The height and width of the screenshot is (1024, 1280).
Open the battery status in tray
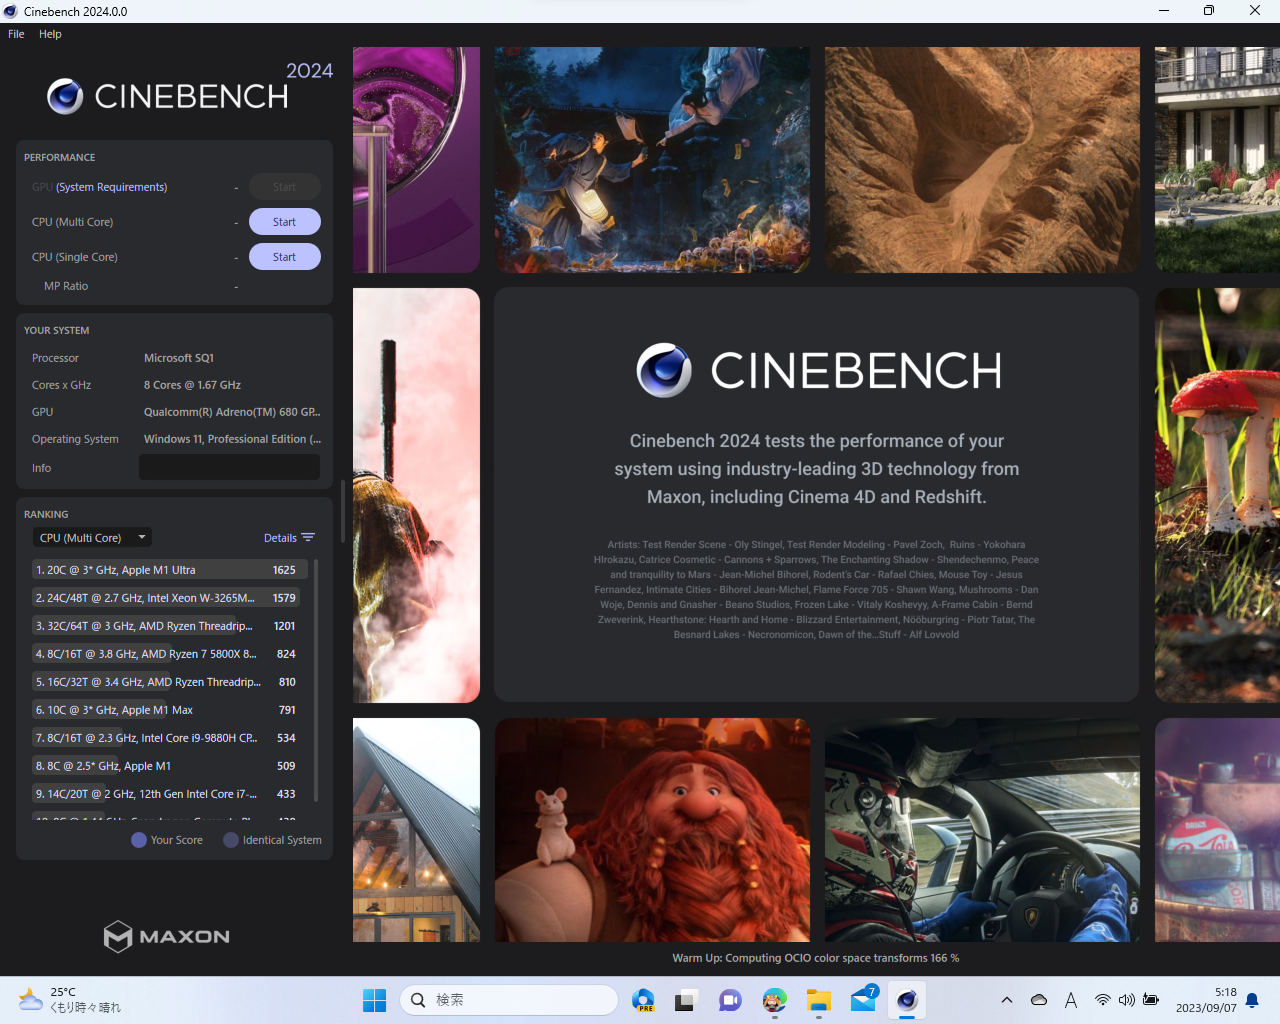point(1151,1000)
